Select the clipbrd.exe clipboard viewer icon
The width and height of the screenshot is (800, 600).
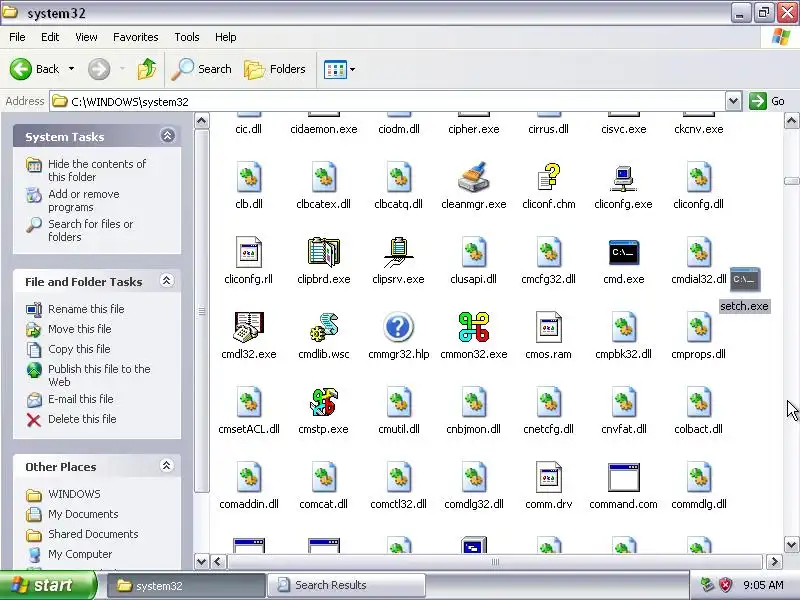[x=323, y=252]
